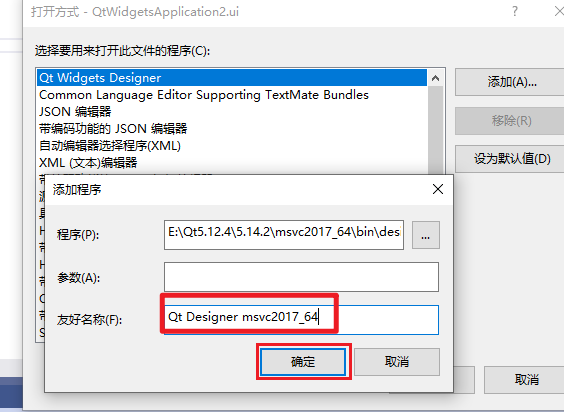Viewport: 564px width, 412px height.
Task: Click the list scrollbar up arrow
Action: 436,78
